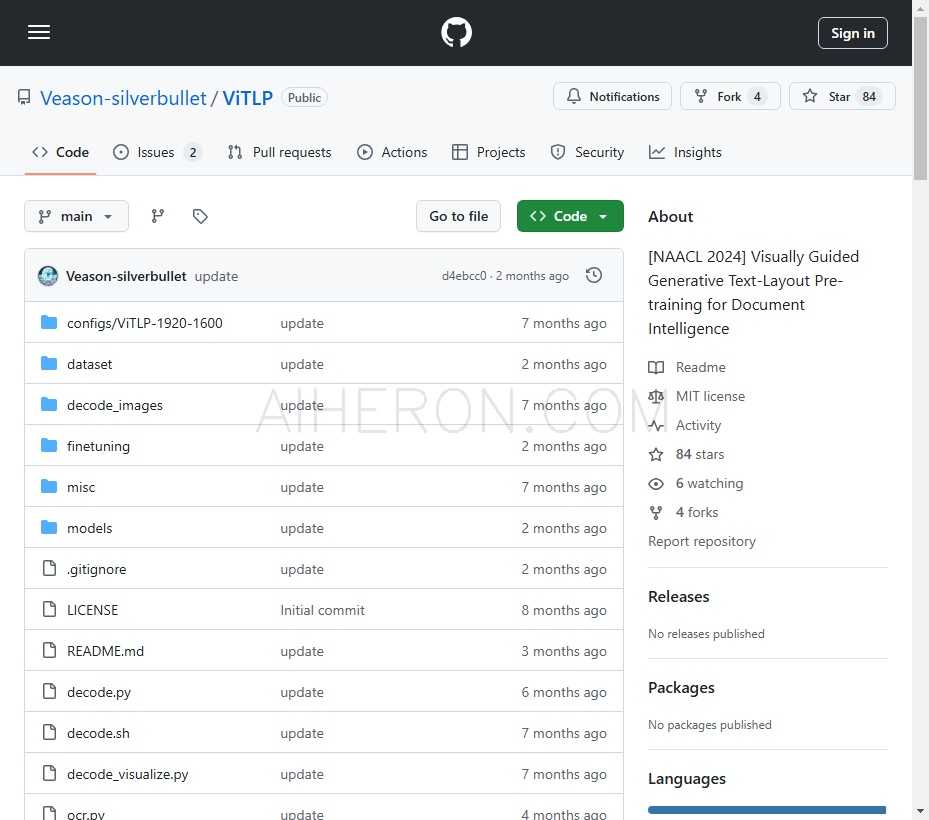Open latest commit message 'update'
This screenshot has height=820, width=929.
(216, 276)
